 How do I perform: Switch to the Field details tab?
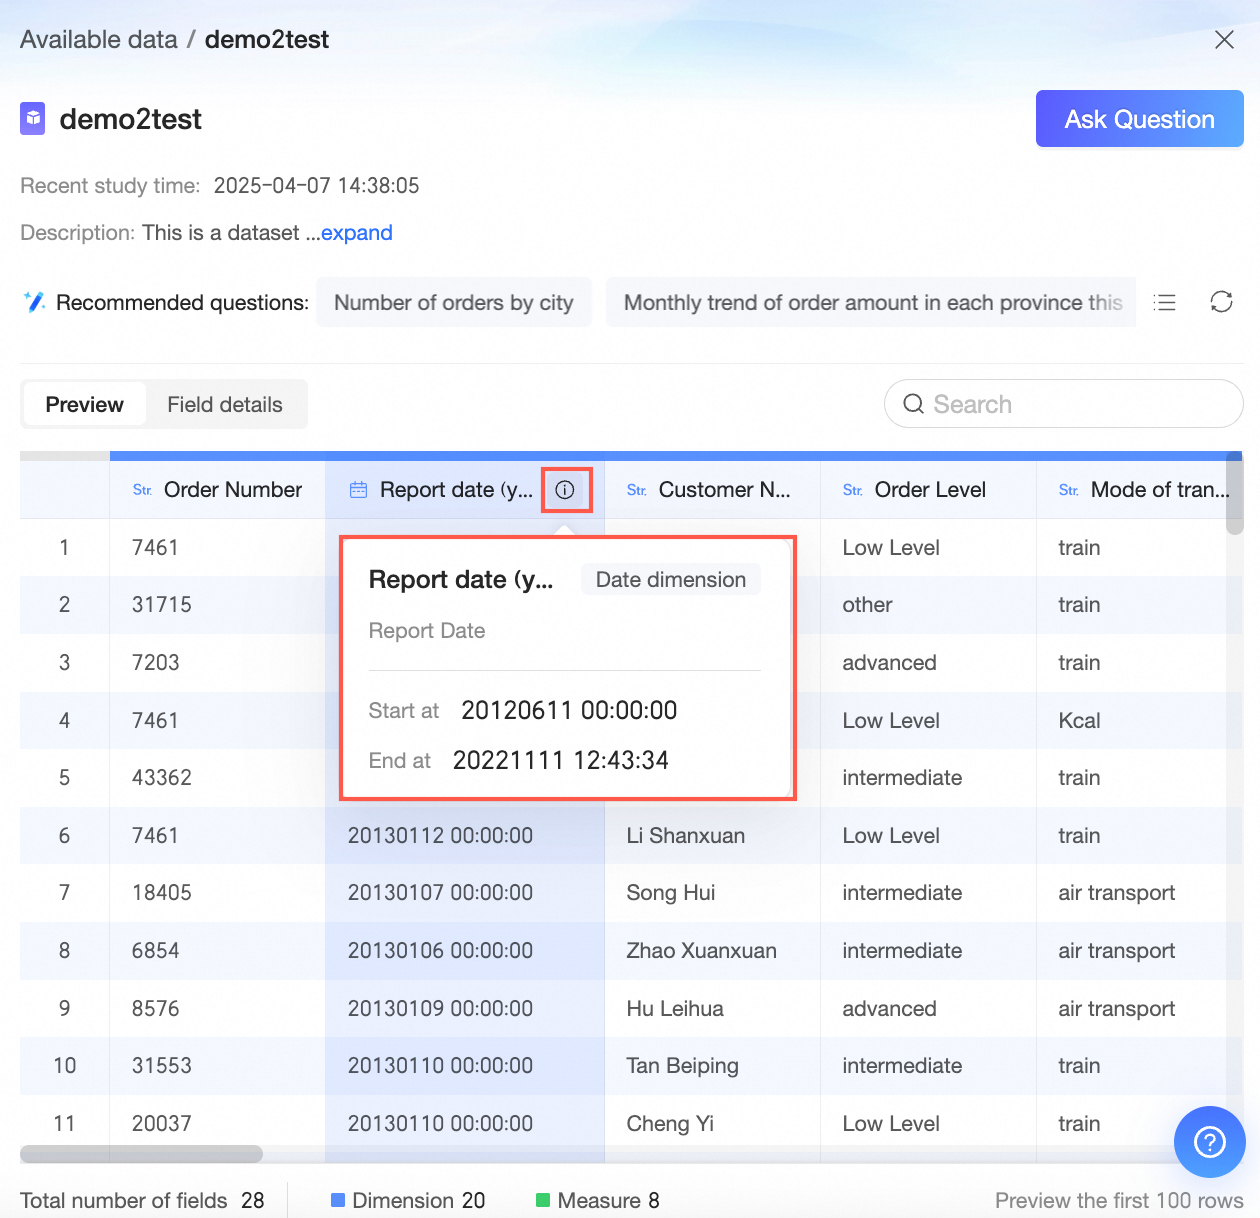(225, 404)
